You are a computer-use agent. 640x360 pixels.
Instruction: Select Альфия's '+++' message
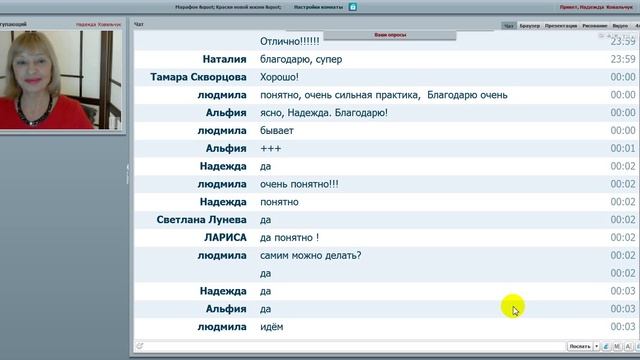(x=271, y=149)
